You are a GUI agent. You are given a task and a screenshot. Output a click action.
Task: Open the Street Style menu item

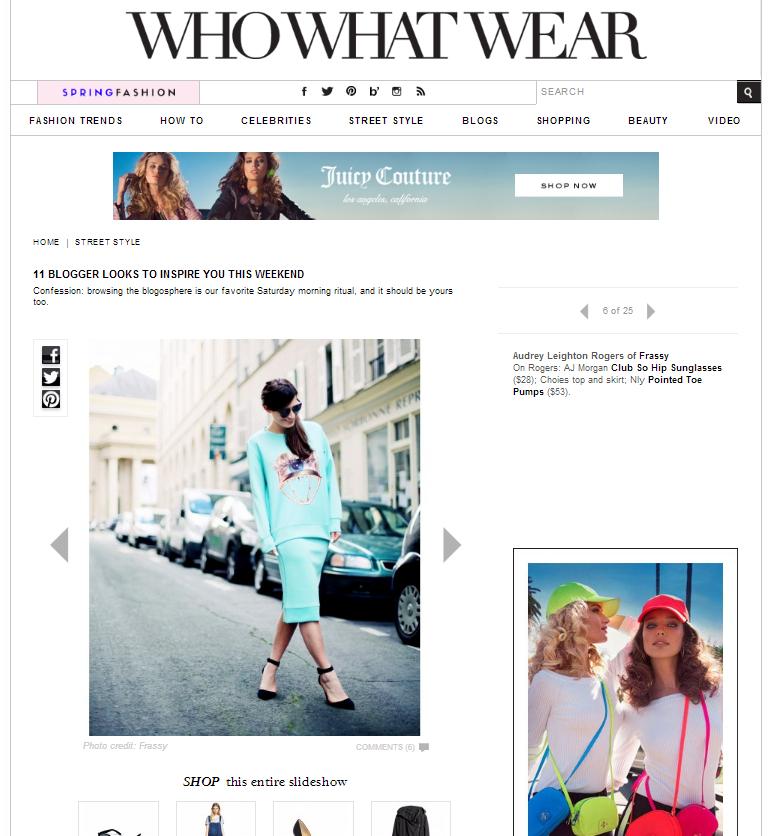tap(386, 120)
